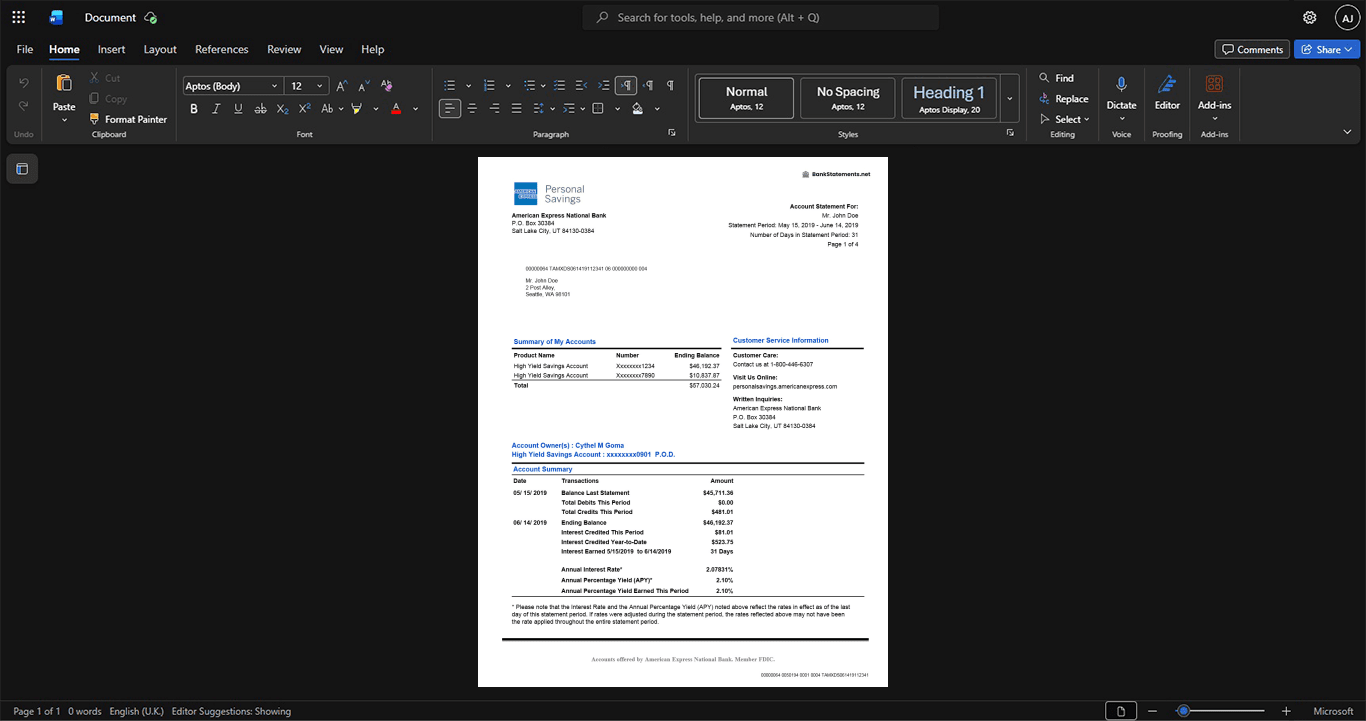Toggle Underline formatting
The height and width of the screenshot is (721, 1366).
(x=238, y=108)
